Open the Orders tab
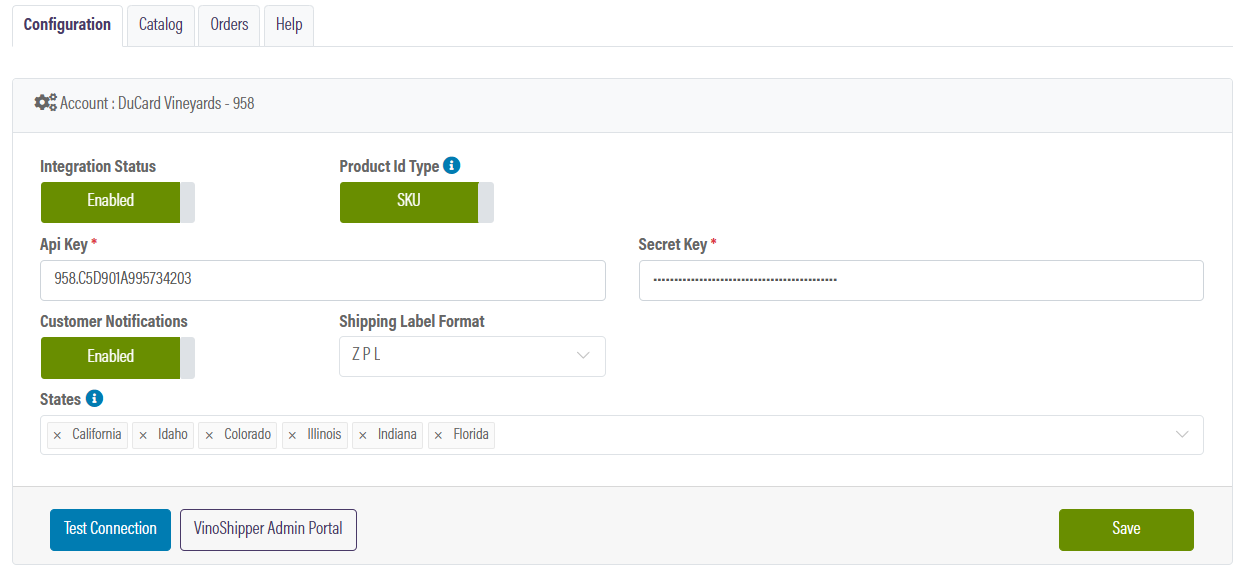Image resolution: width=1239 pixels, height=568 pixels. pyautogui.click(x=229, y=25)
